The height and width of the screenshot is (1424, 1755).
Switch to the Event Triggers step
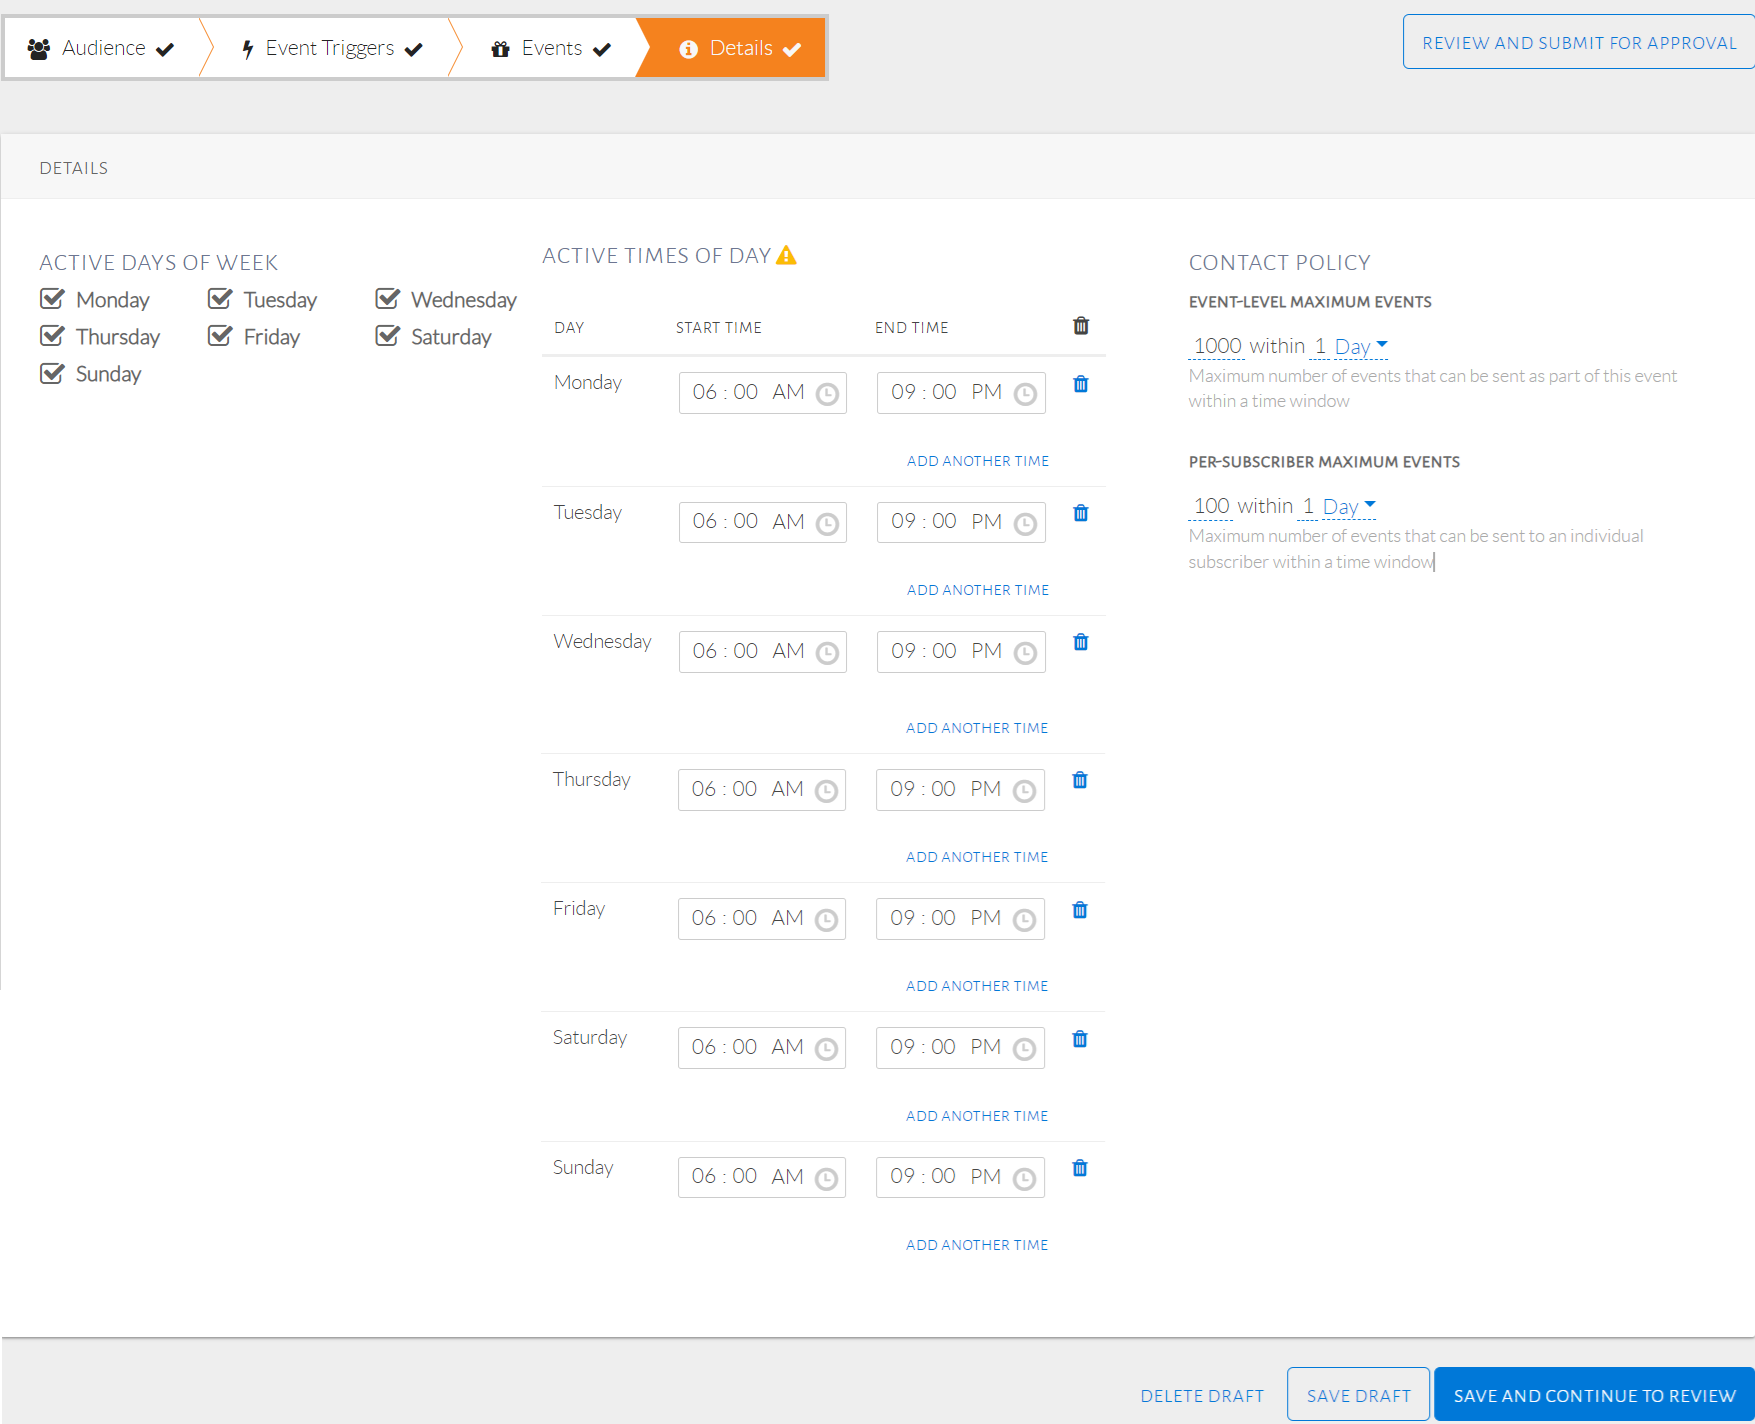tap(331, 48)
